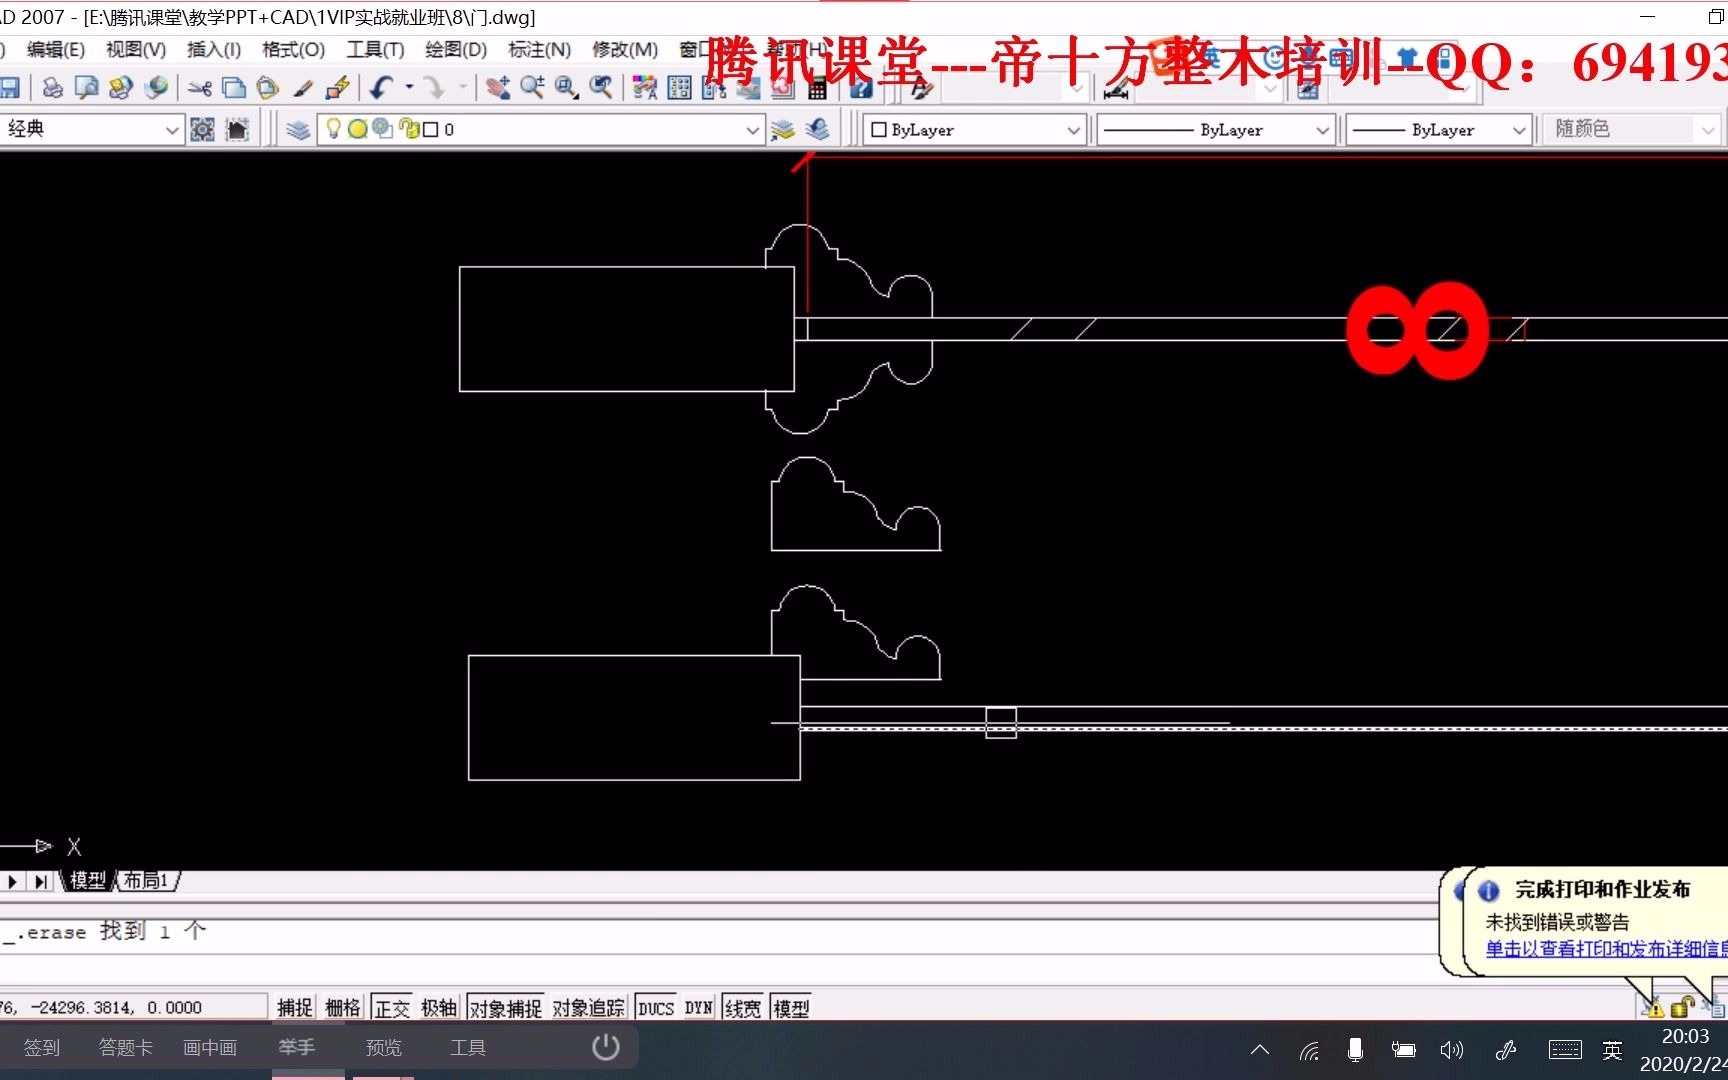Click the Undo arrow icon

(381, 88)
